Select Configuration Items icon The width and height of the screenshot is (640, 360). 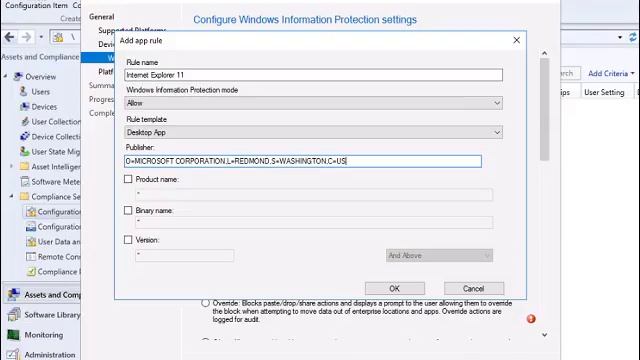31,211
